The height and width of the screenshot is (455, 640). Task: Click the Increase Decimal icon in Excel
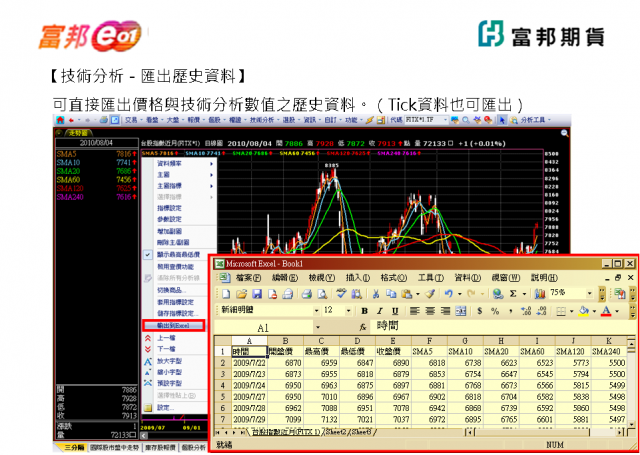526,311
